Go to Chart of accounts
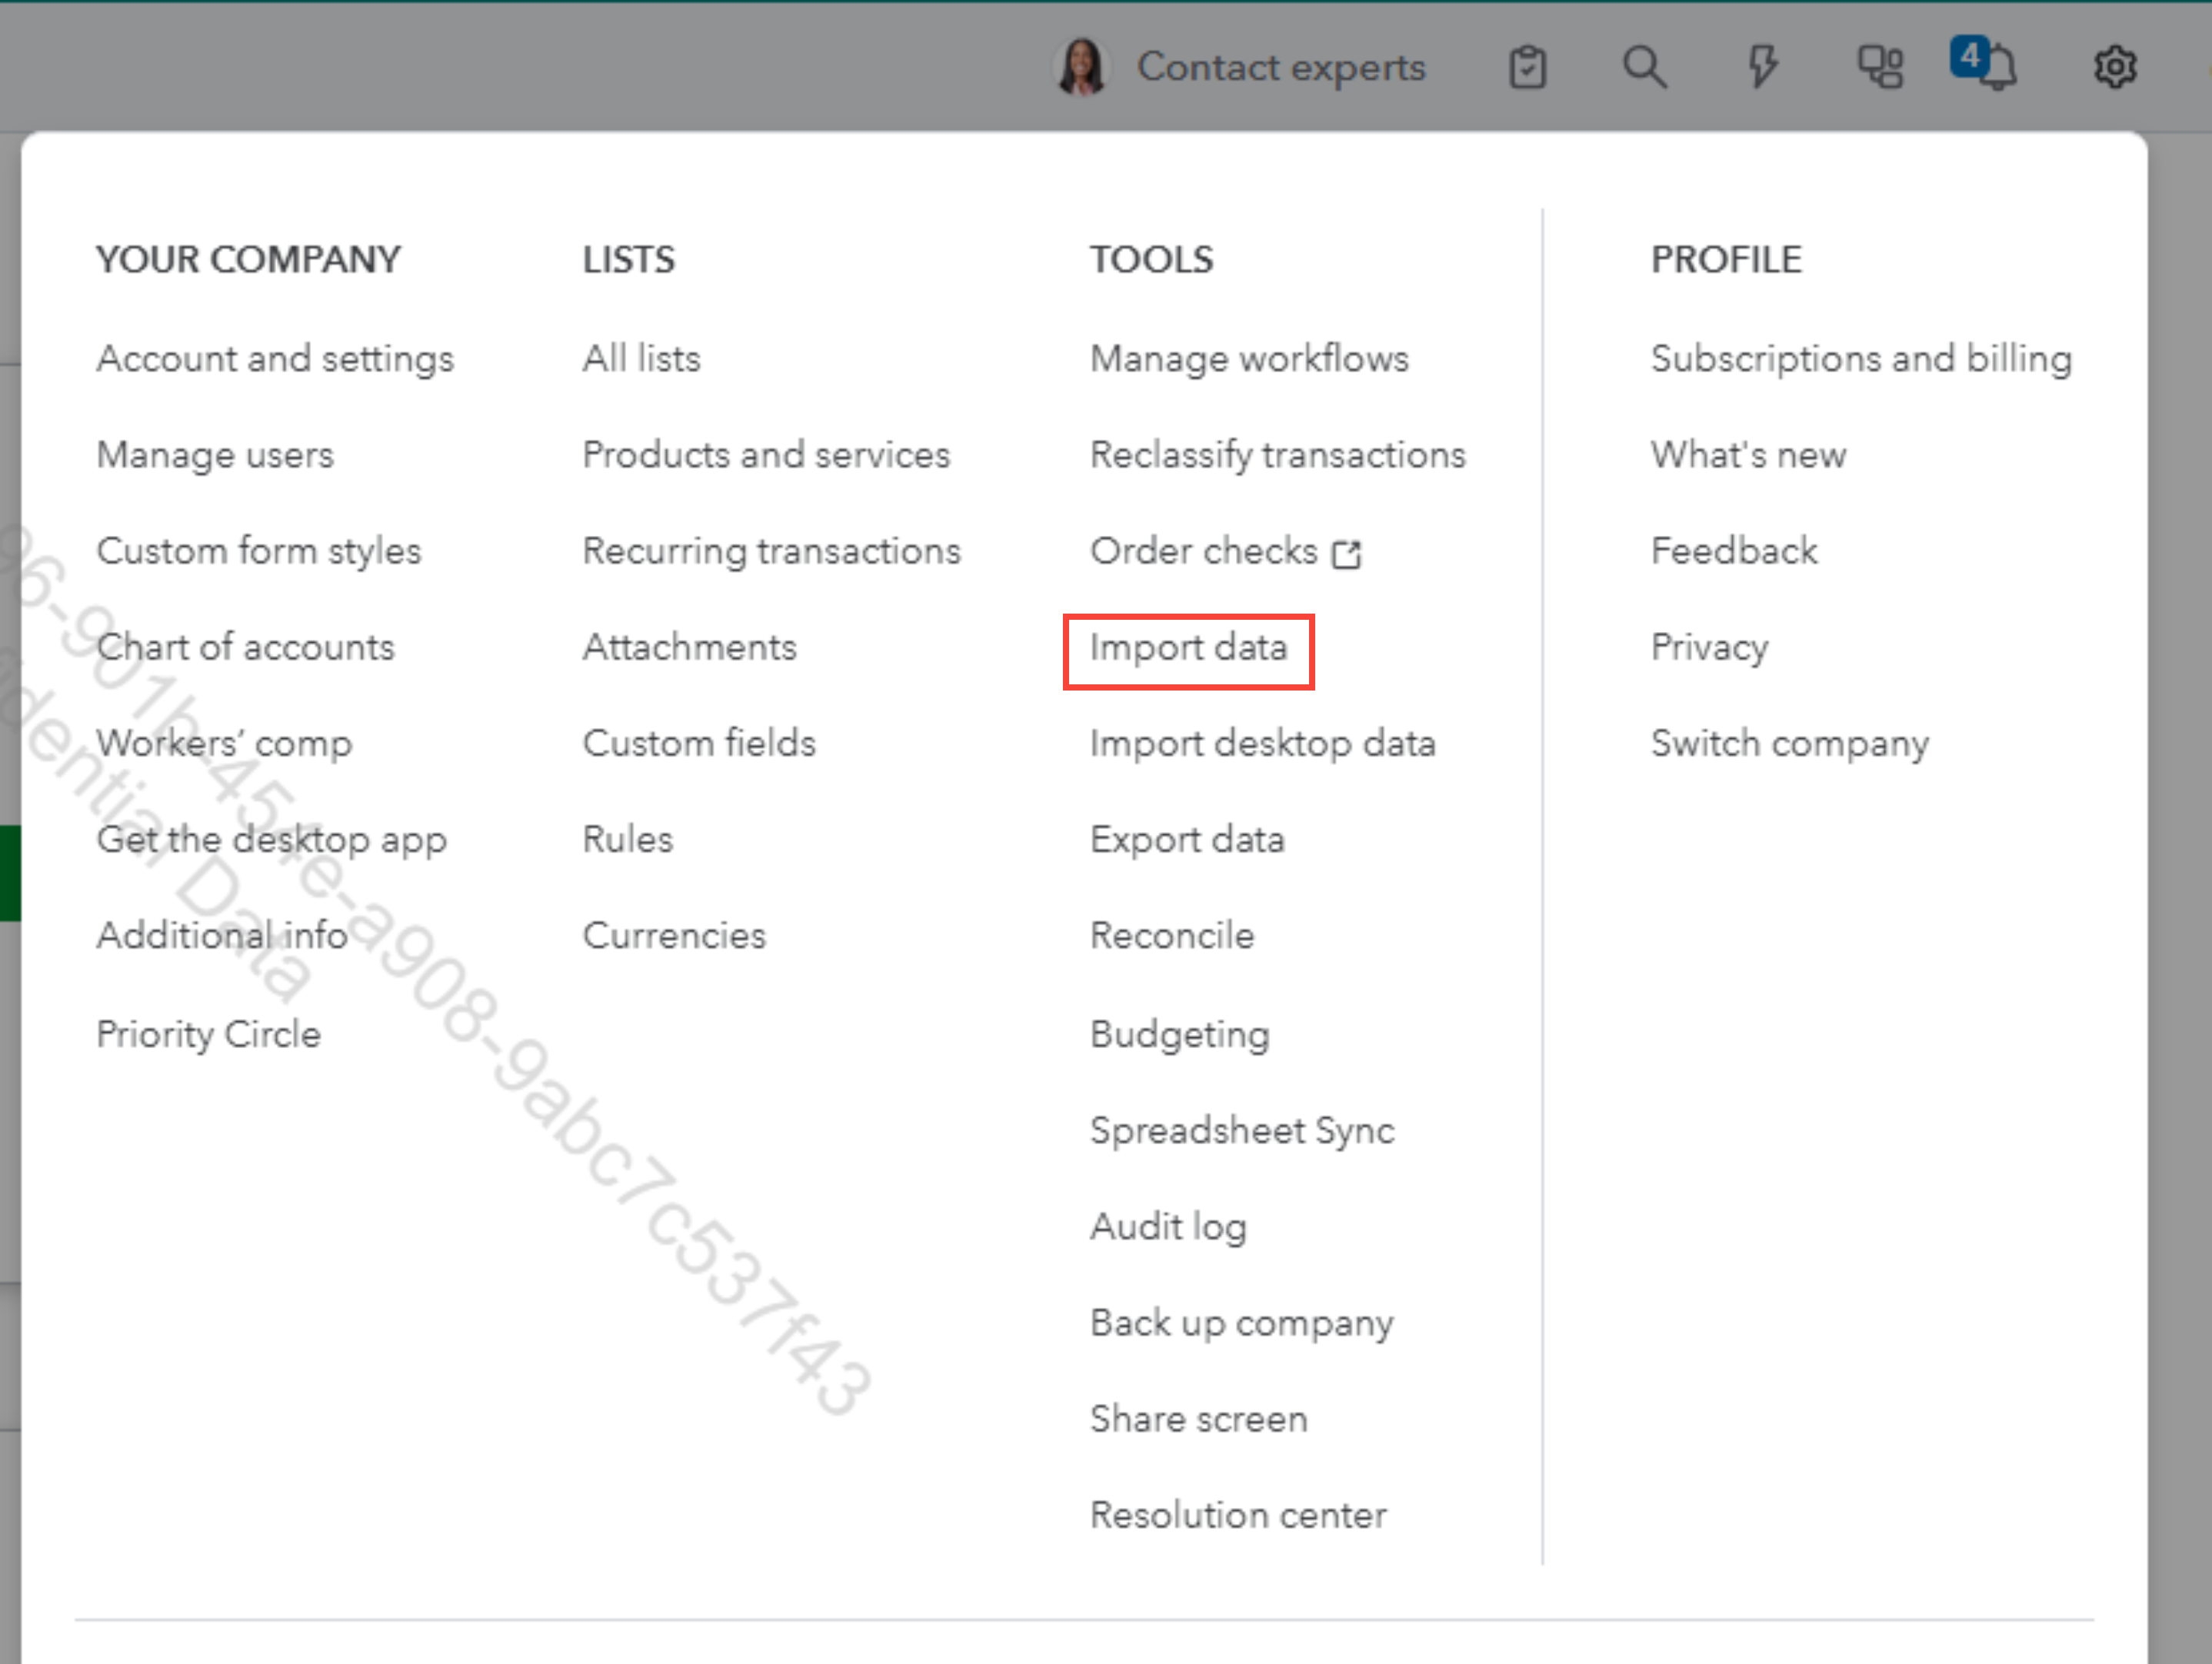The height and width of the screenshot is (1664, 2212). [245, 648]
